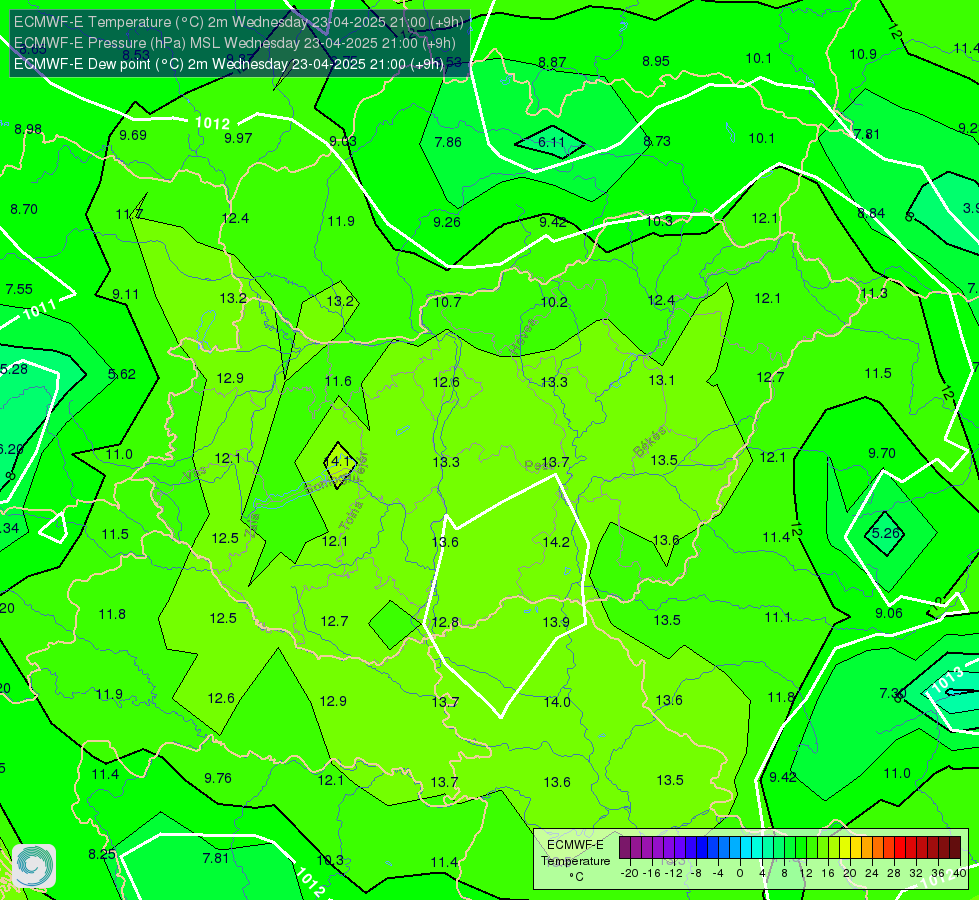This screenshot has width=979, height=900.
Task: Click the 8.25 temperature value
Action: tap(102, 854)
